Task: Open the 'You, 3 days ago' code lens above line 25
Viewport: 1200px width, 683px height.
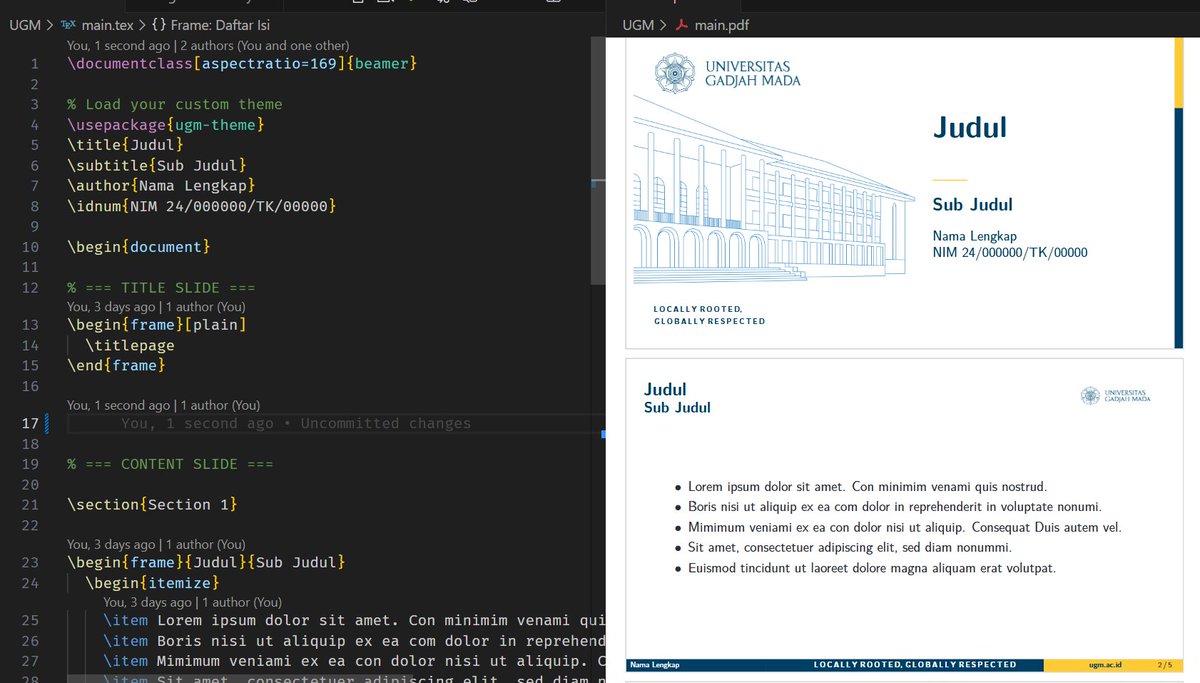Action: click(147, 603)
